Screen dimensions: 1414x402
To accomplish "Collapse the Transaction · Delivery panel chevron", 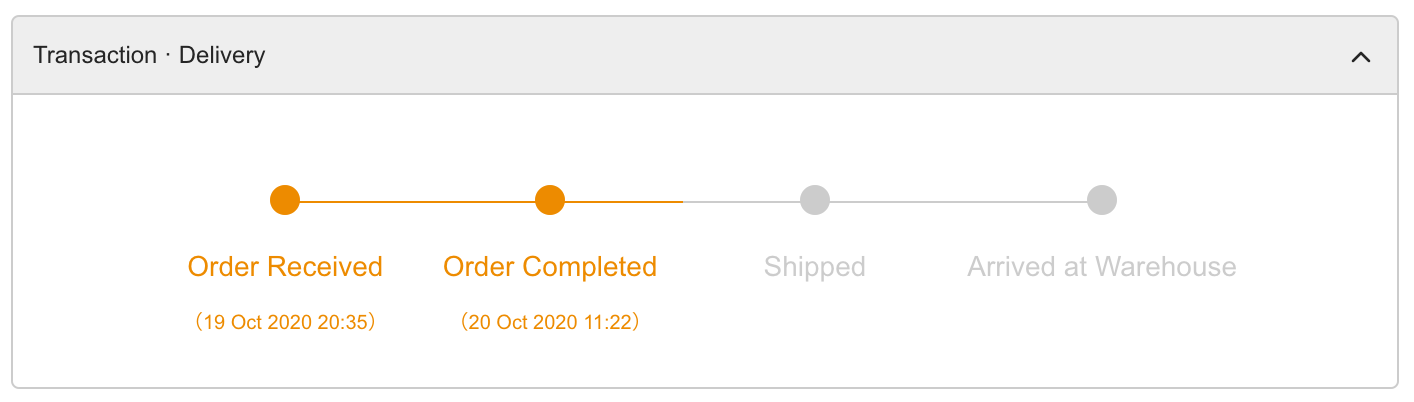I will point(1360,57).
